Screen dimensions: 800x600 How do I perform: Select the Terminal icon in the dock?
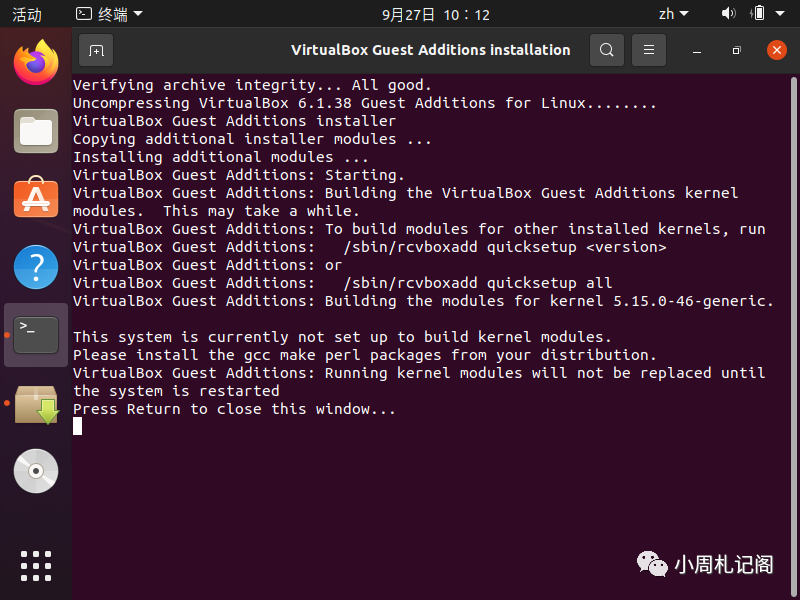click(x=36, y=335)
